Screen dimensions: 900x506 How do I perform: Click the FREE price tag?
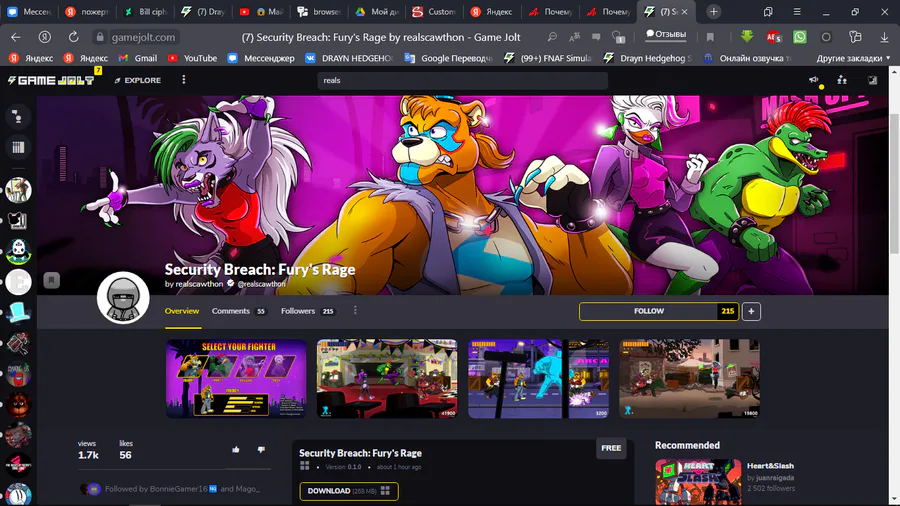click(611, 448)
